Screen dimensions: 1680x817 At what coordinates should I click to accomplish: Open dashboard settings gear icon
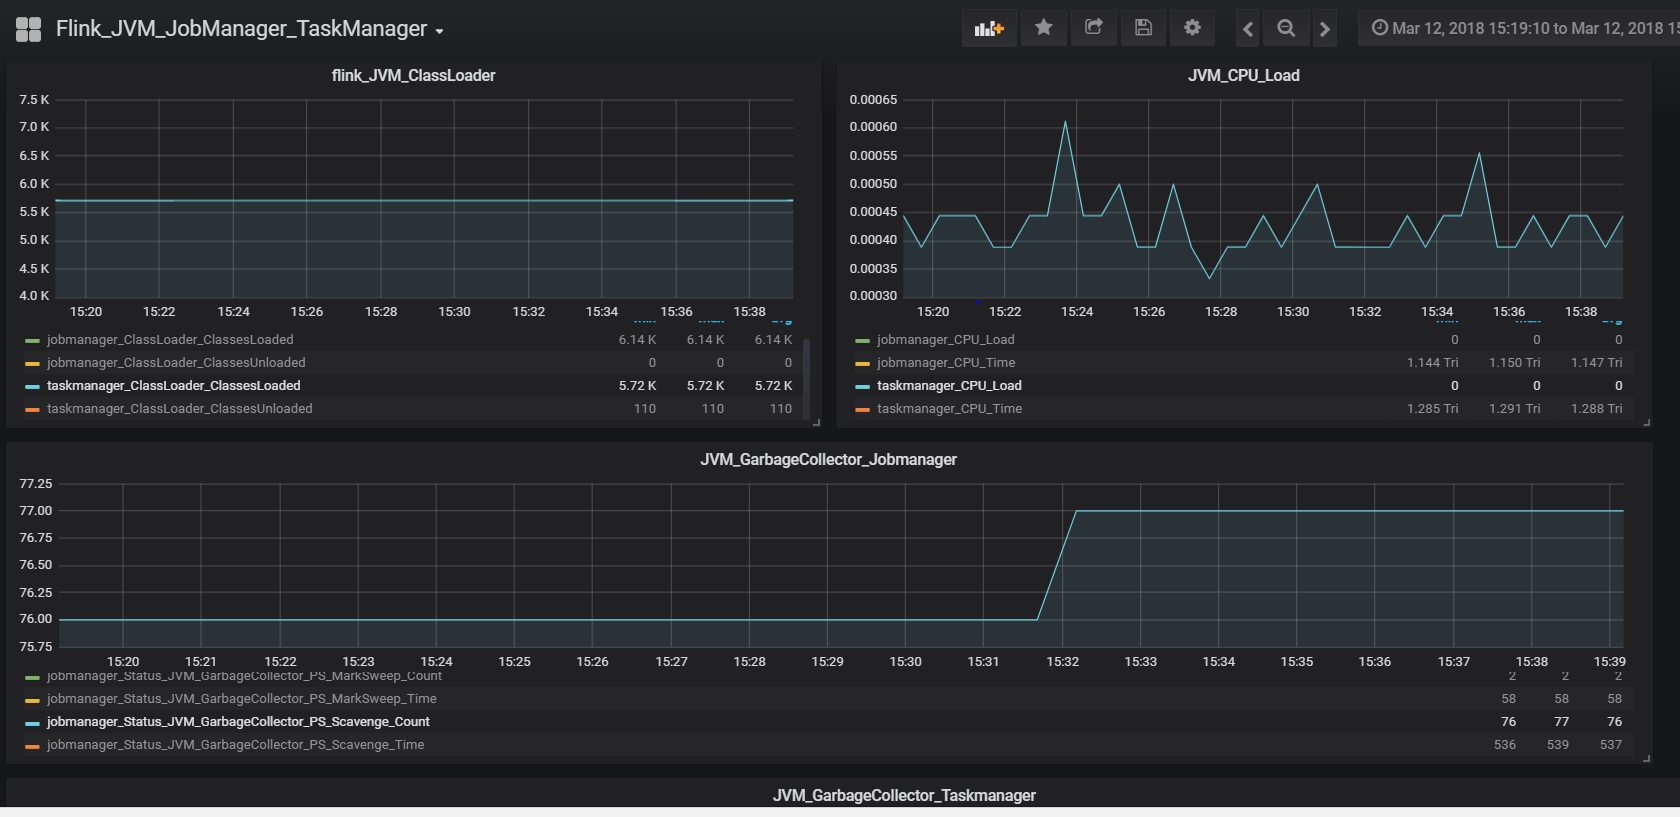[x=1192, y=28]
